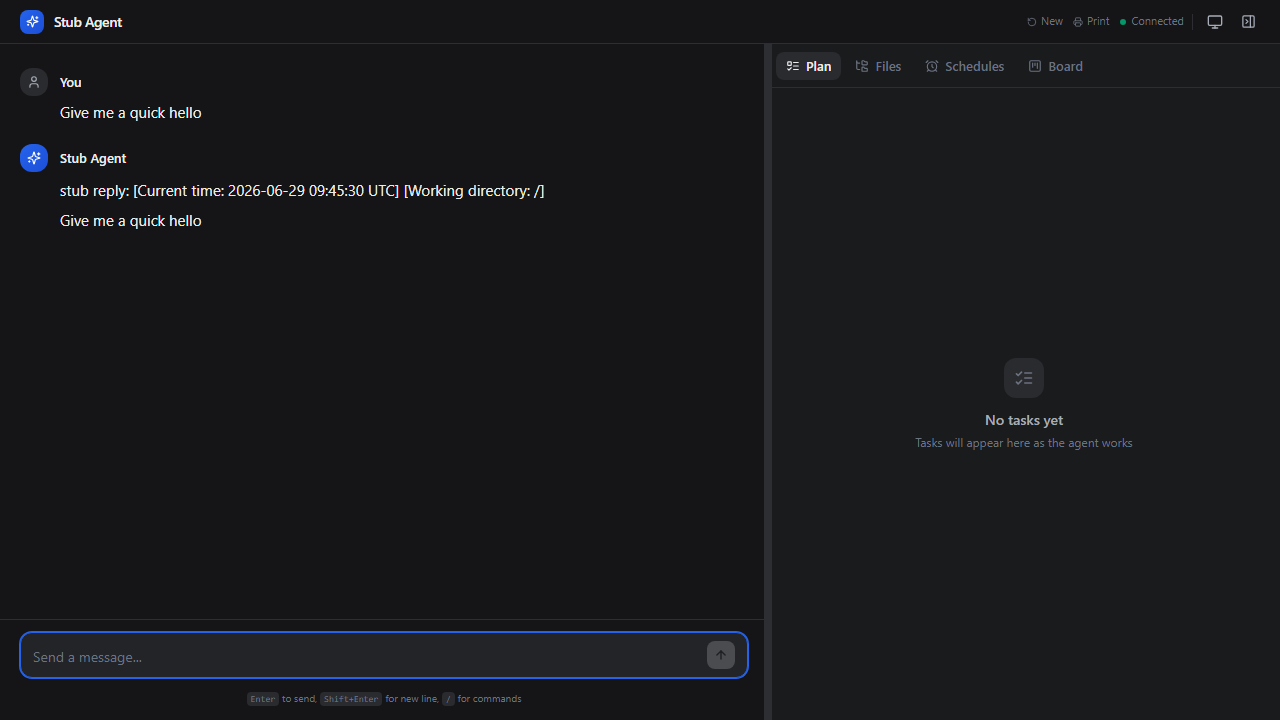Screen dimensions: 1280x720
Task: Click the vertical divider between chat and panel
Action: 768,382
